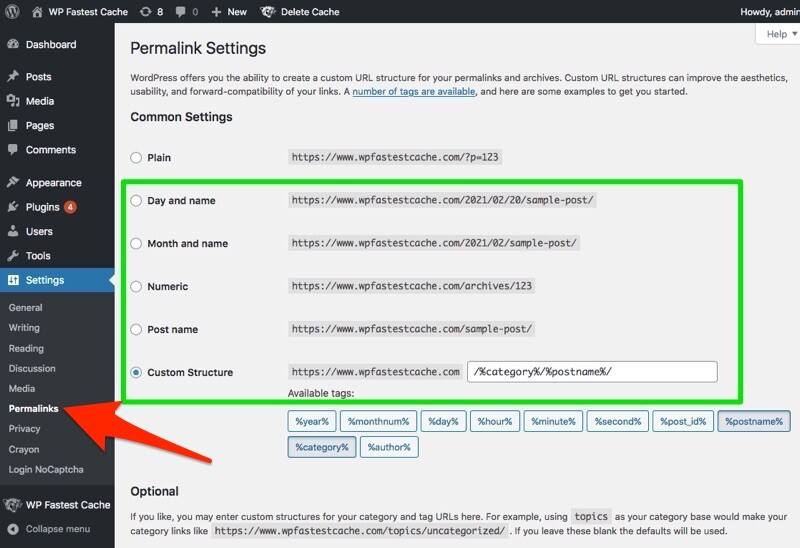Image resolution: width=800 pixels, height=548 pixels.
Task: Open the Permalinks settings submenu item
Action: (33, 409)
